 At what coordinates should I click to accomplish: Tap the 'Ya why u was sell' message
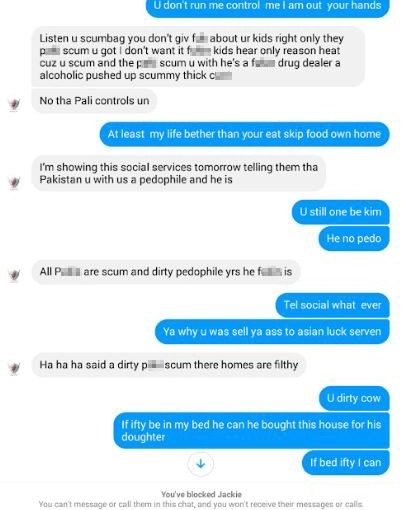point(272,332)
